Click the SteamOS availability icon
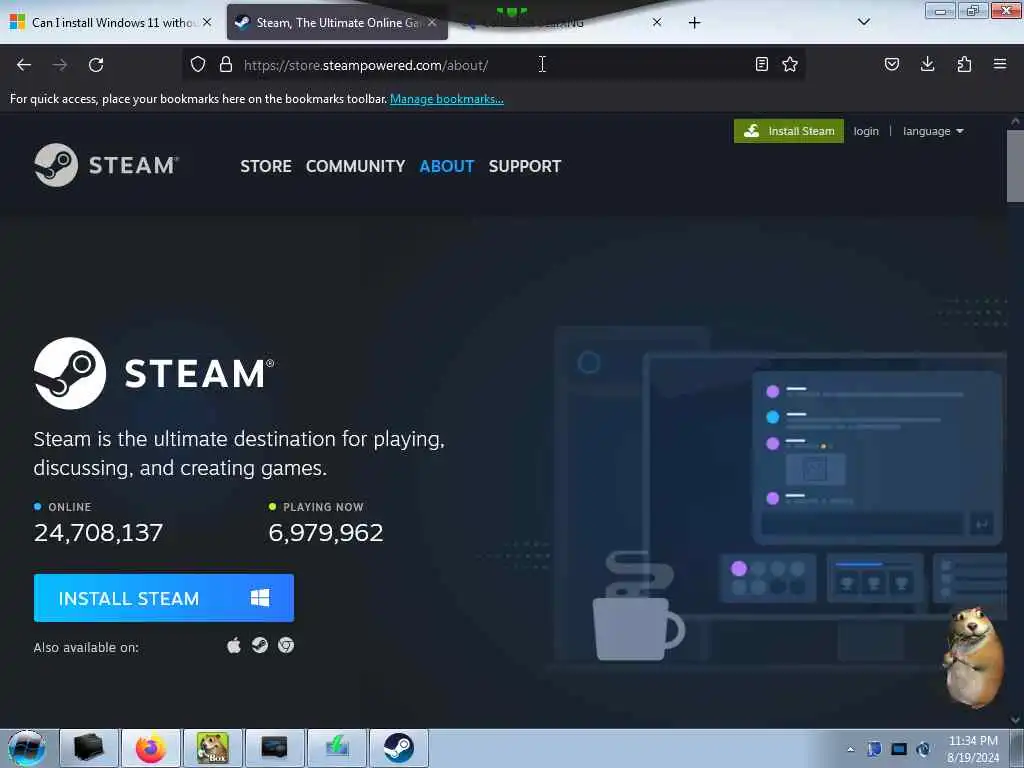Image resolution: width=1024 pixels, height=768 pixels. (x=260, y=645)
